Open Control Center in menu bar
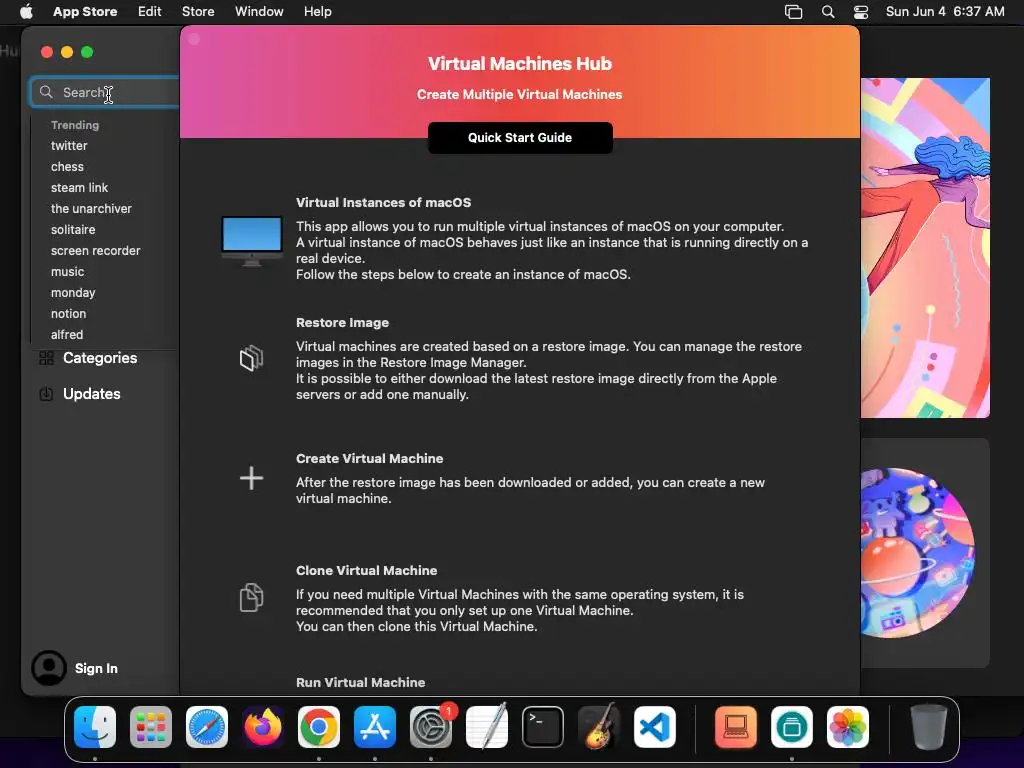1024x768 pixels. pyautogui.click(x=861, y=12)
